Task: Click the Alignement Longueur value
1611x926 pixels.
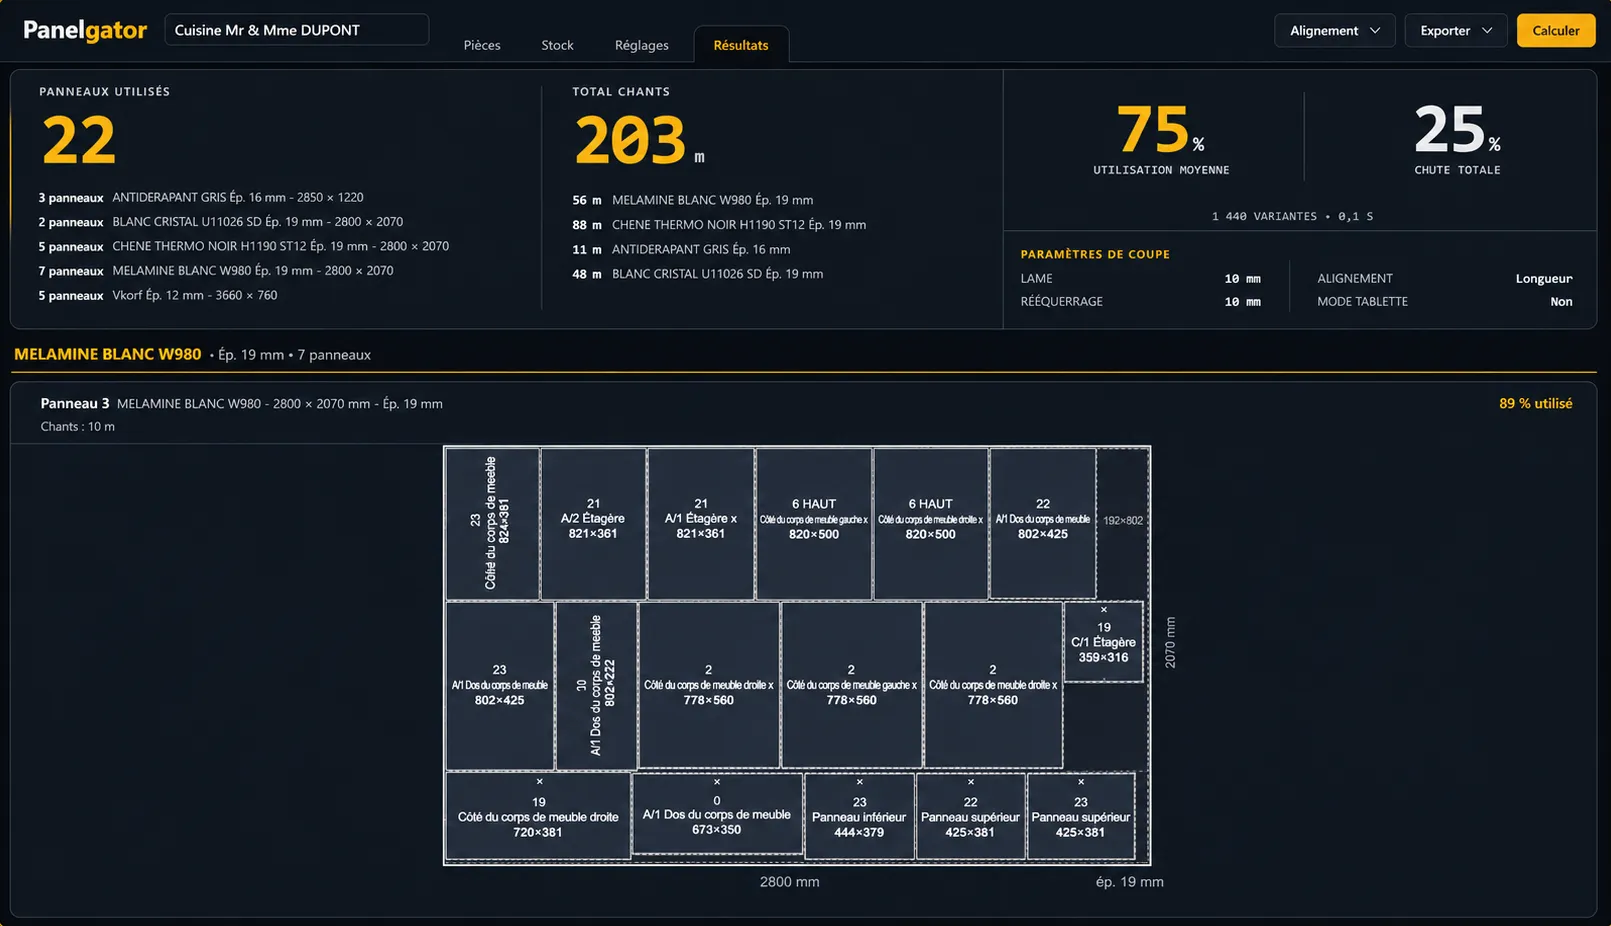Action: (x=1543, y=279)
